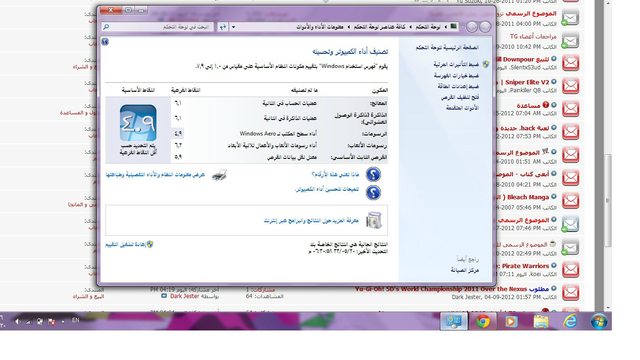Screen dimensions: 640x360
Task: Launch Internet Explorer from taskbar
Action: click(x=570, y=322)
